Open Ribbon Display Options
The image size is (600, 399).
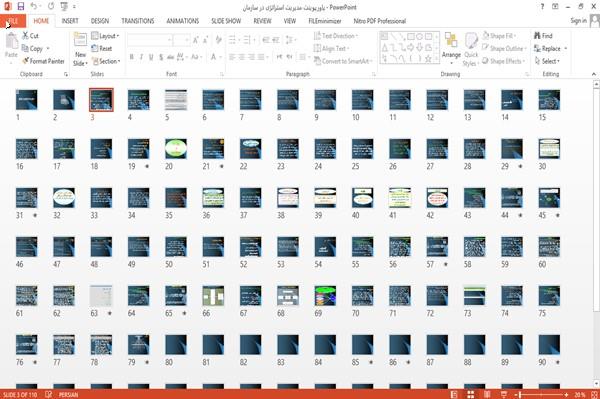coord(555,7)
